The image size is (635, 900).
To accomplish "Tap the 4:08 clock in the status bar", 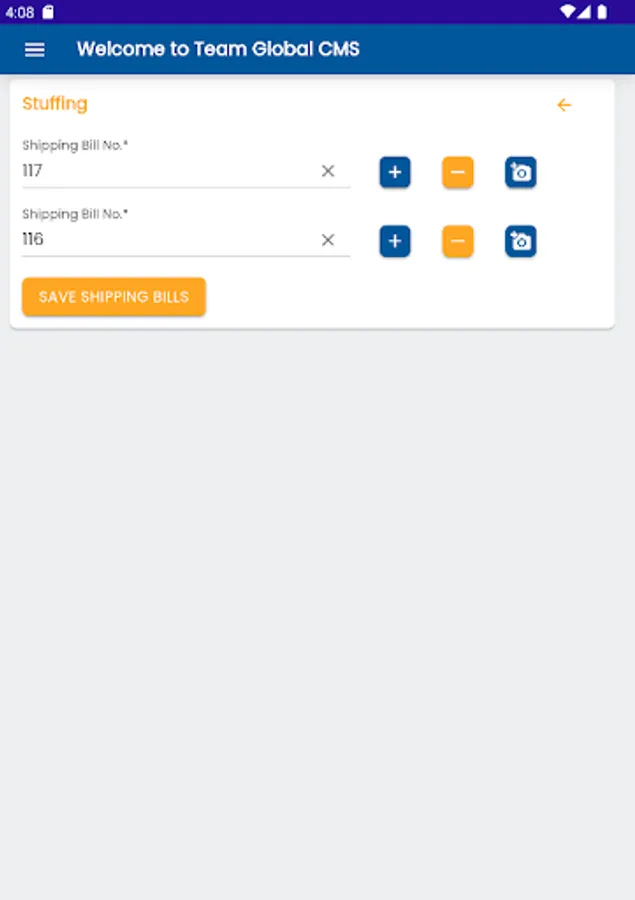I will click(19, 12).
